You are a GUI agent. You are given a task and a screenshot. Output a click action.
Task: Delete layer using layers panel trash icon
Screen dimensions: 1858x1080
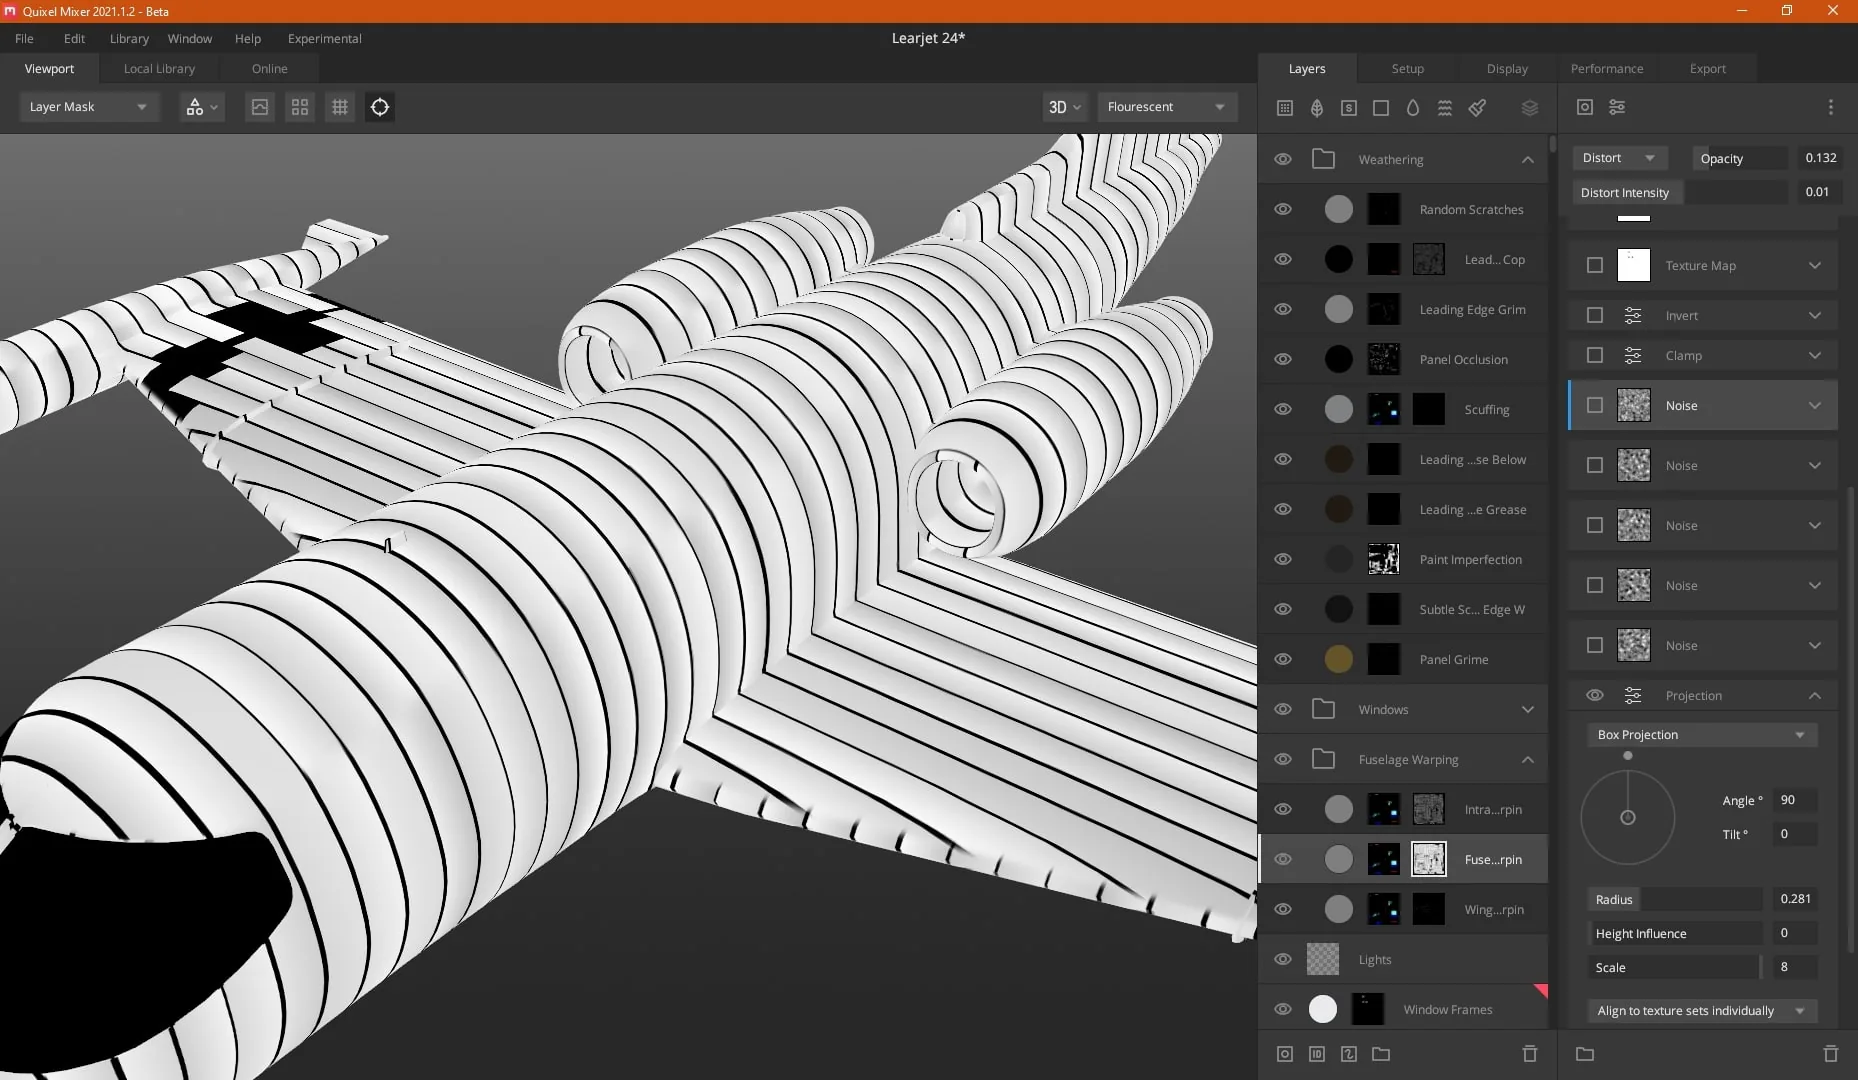coord(1529,1054)
